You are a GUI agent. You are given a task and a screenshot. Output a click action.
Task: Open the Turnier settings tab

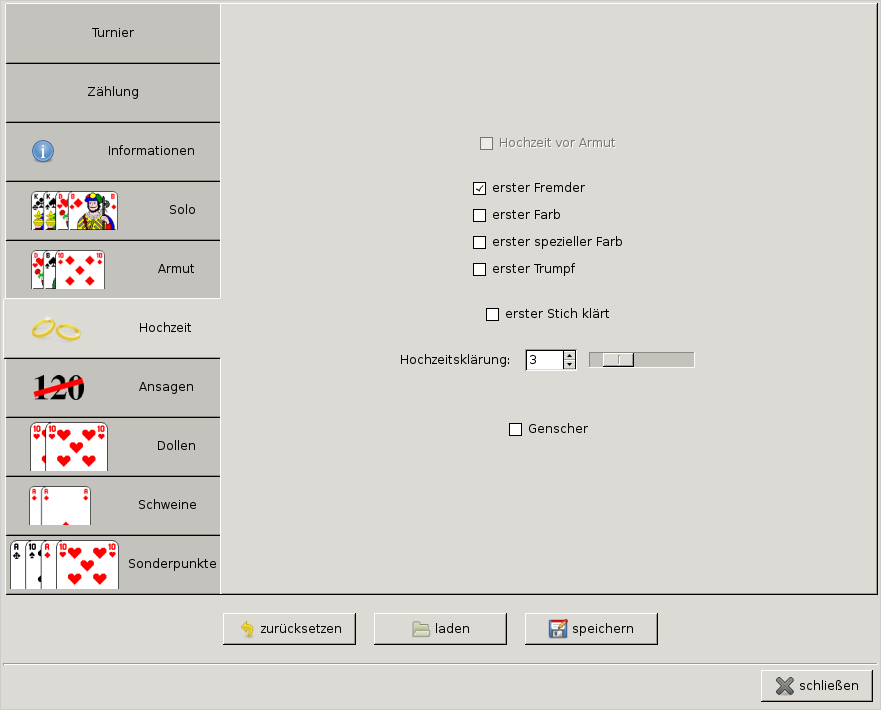[x=112, y=33]
